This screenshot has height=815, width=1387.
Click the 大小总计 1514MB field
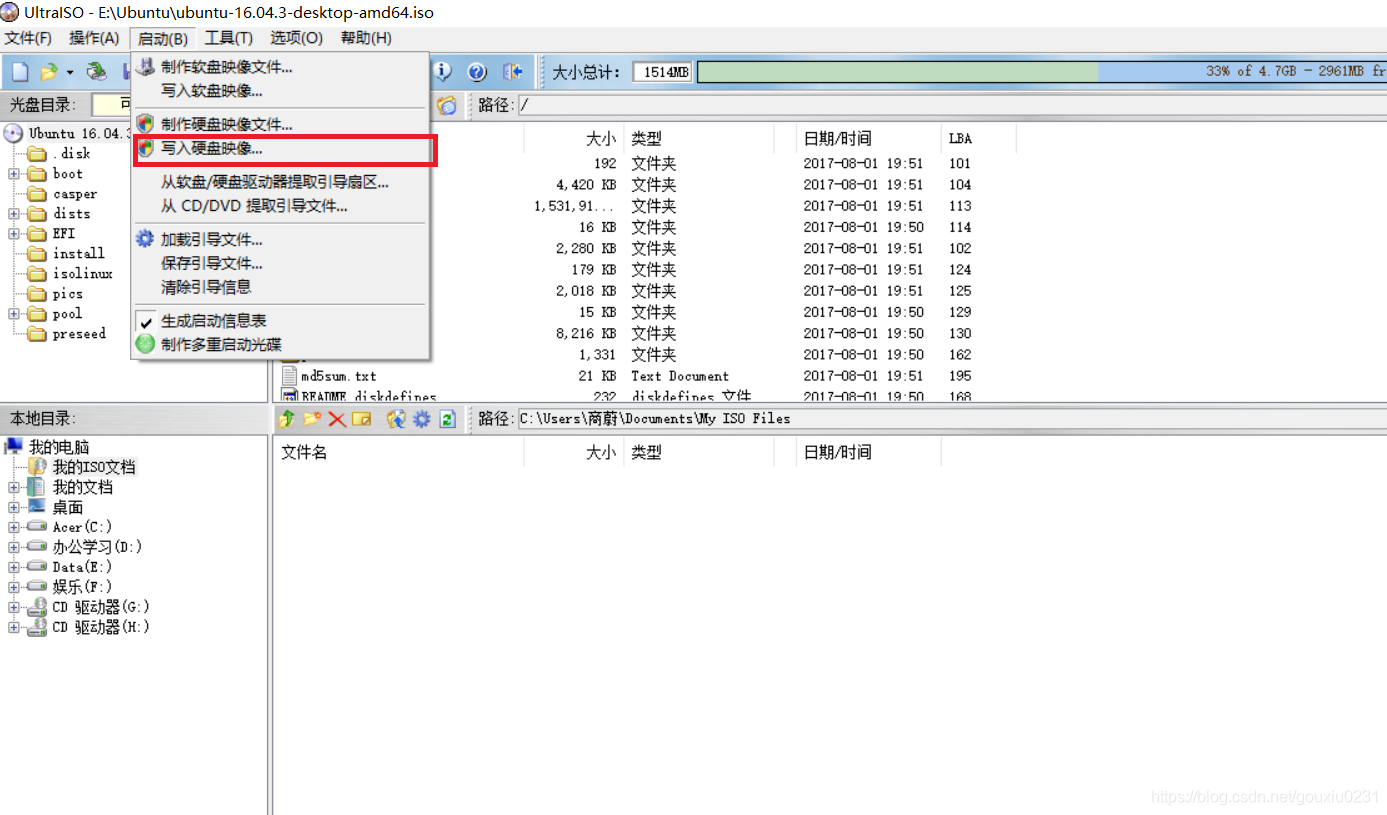[662, 72]
